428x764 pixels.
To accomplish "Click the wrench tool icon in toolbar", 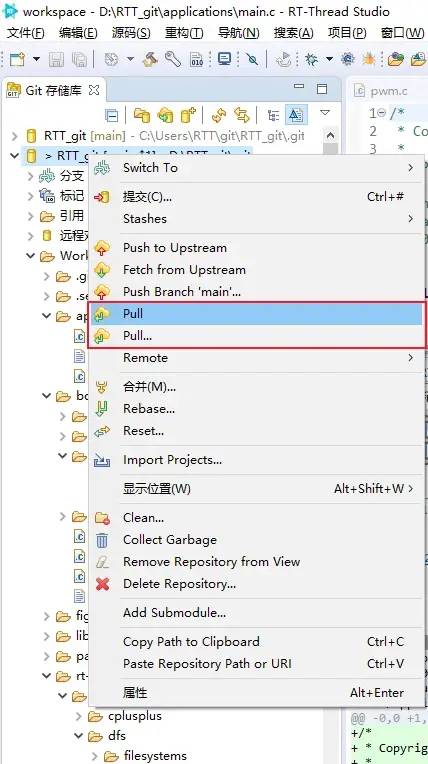I will pos(173,59).
